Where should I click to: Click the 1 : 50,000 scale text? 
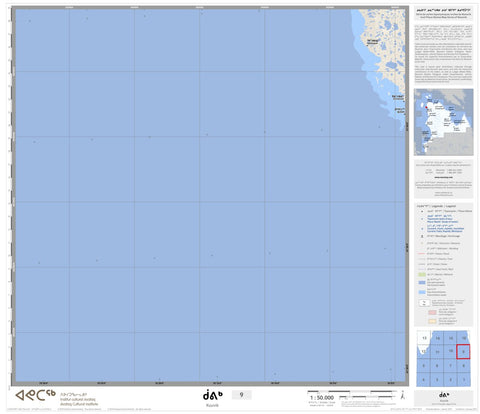pos(322,398)
